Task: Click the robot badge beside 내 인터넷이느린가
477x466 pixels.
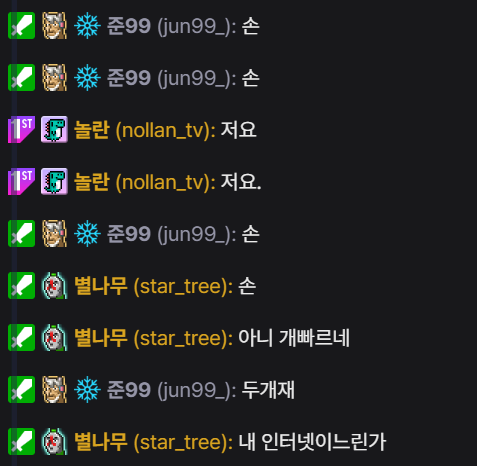Action: [55, 441]
